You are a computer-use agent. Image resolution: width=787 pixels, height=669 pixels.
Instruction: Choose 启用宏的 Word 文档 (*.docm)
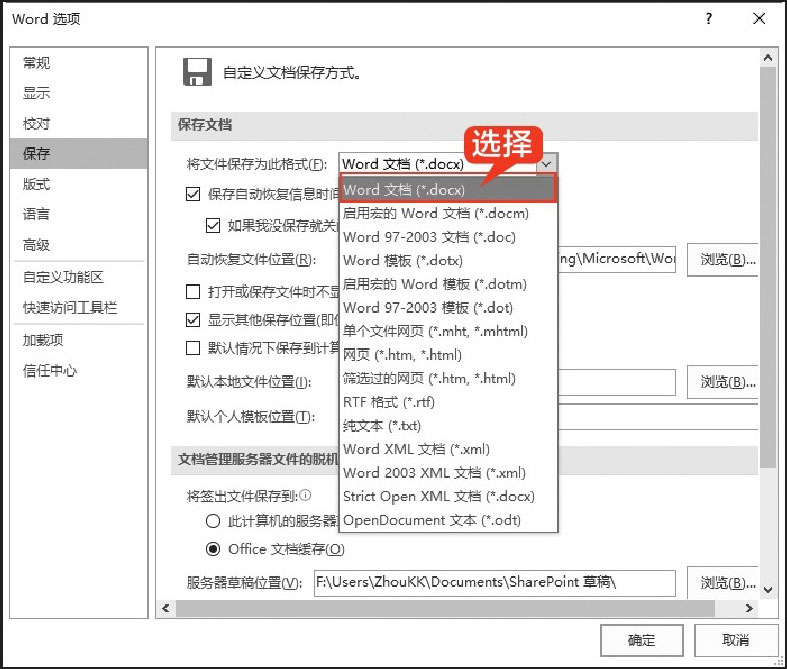[448, 213]
